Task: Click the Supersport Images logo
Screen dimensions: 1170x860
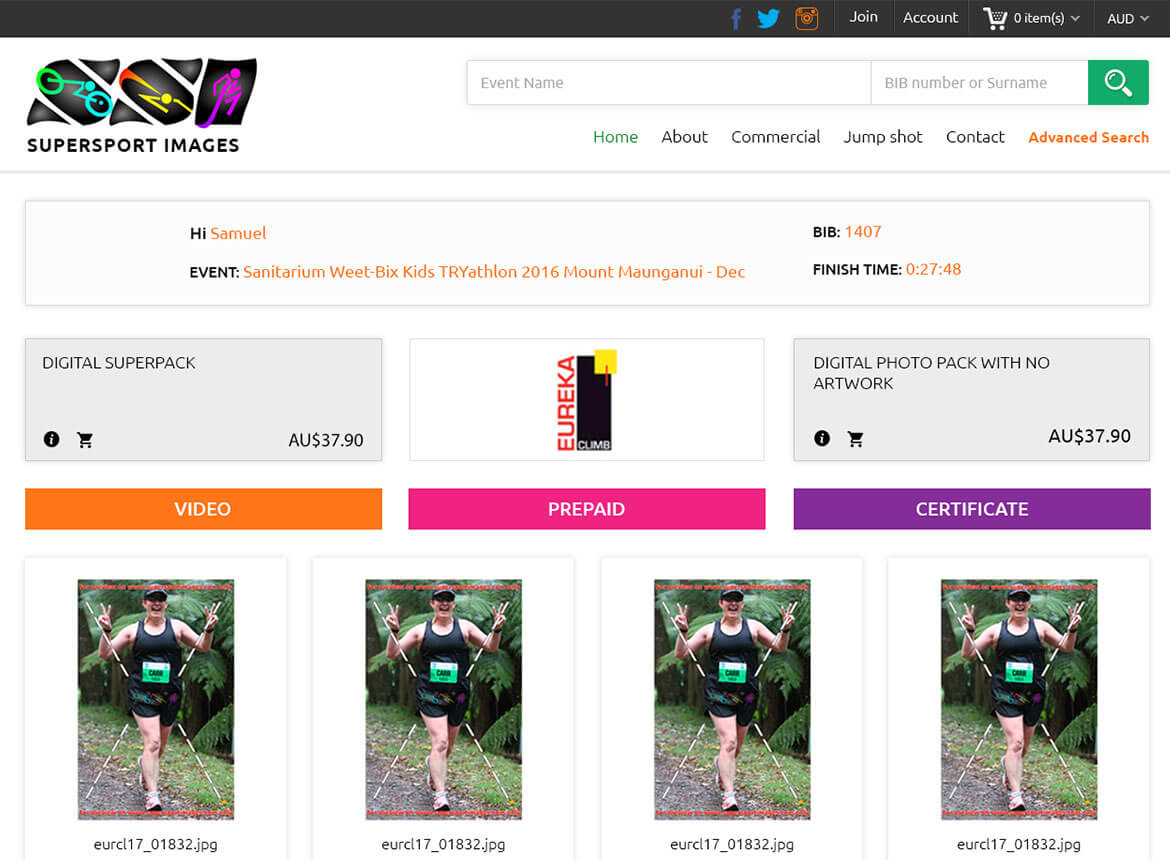Action: click(x=141, y=105)
